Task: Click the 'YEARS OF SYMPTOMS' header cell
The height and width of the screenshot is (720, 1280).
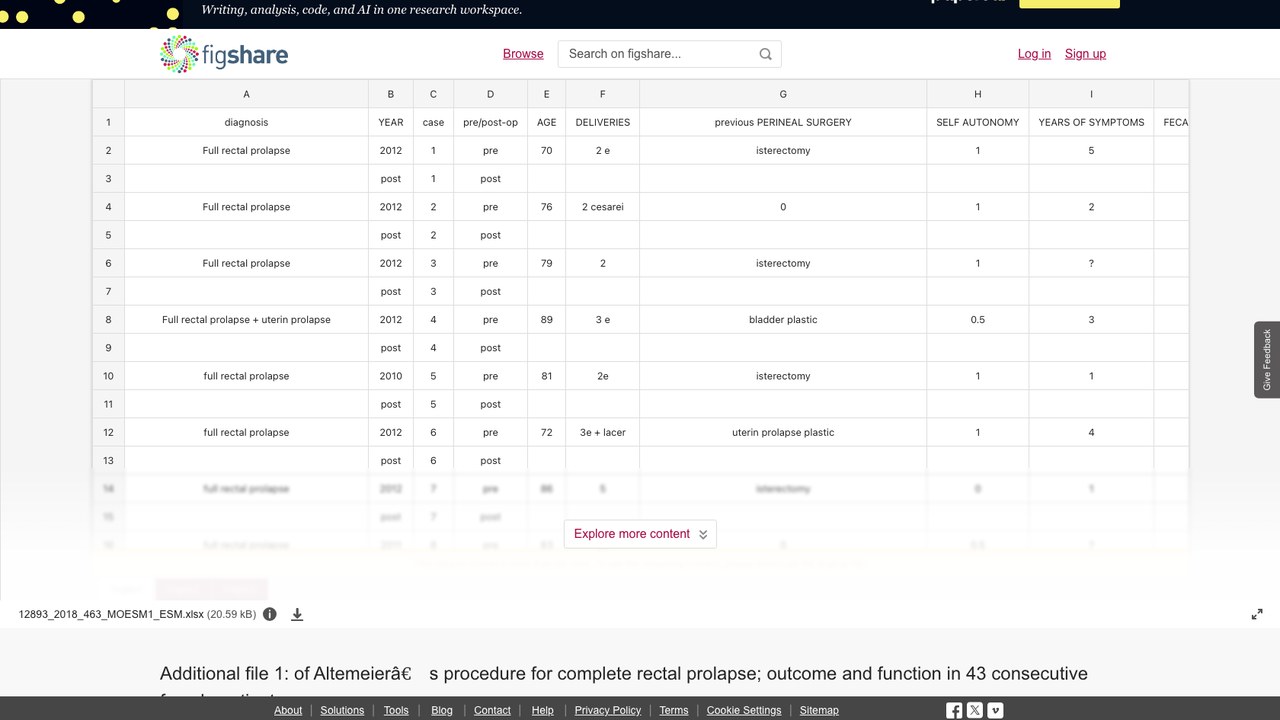Action: pyautogui.click(x=1091, y=122)
